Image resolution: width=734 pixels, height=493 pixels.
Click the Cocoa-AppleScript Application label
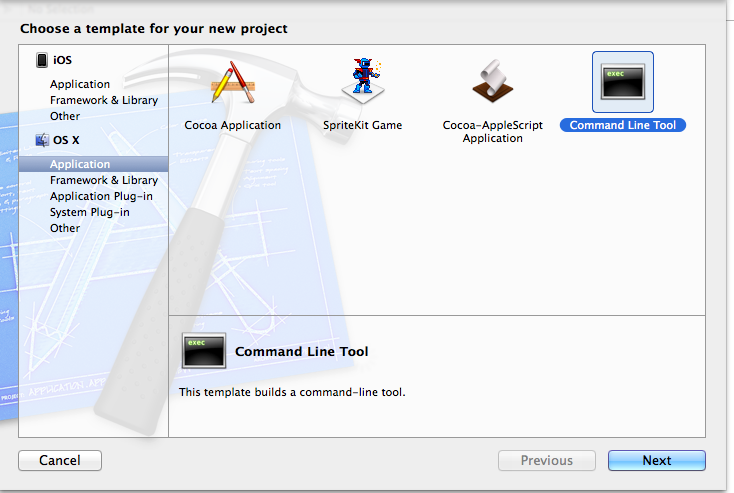coord(492,132)
